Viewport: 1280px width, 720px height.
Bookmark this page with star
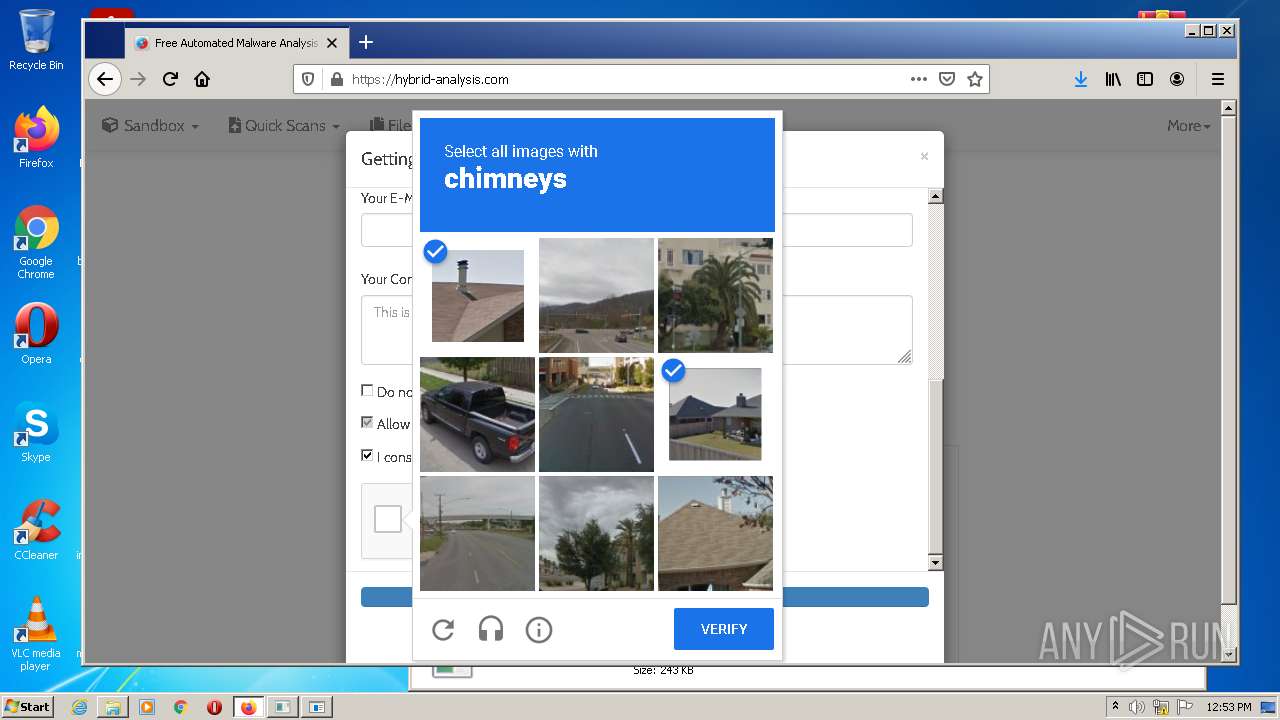(975, 79)
